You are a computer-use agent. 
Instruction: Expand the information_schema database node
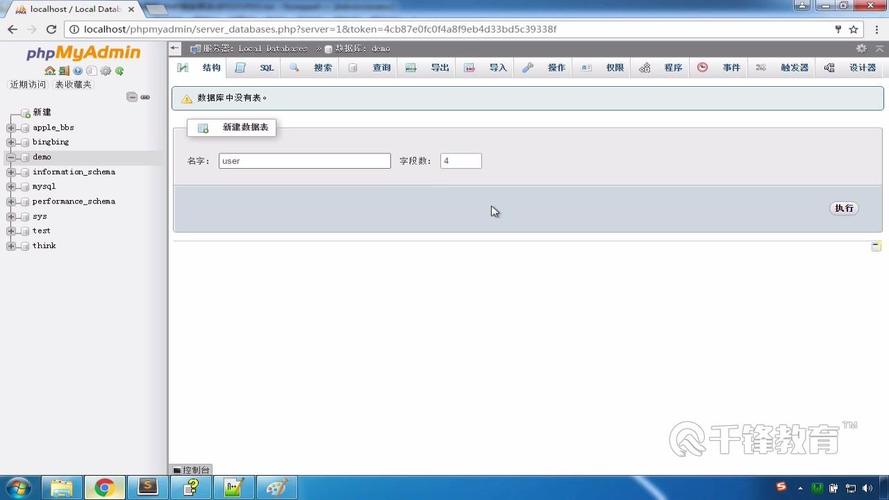point(11,172)
